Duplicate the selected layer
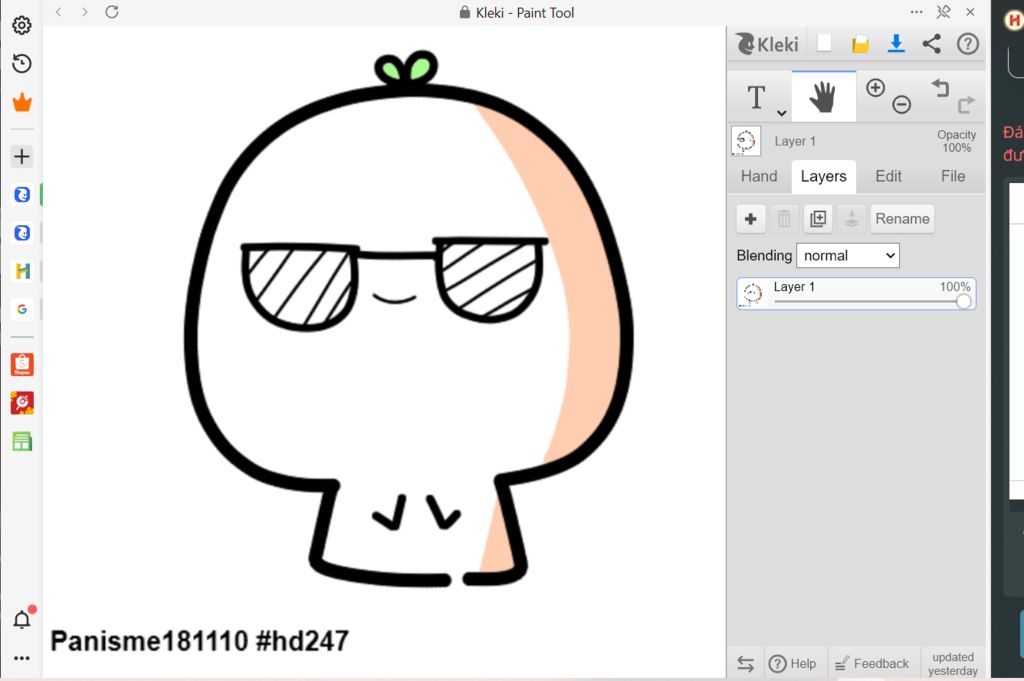The image size is (1024, 681). point(818,219)
